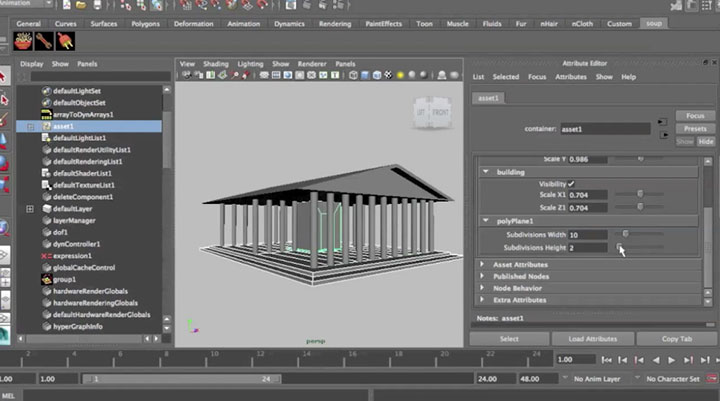Image resolution: width=720 pixels, height=401 pixels.
Task: Click the checkered texture viewport icon
Action: (388, 75)
